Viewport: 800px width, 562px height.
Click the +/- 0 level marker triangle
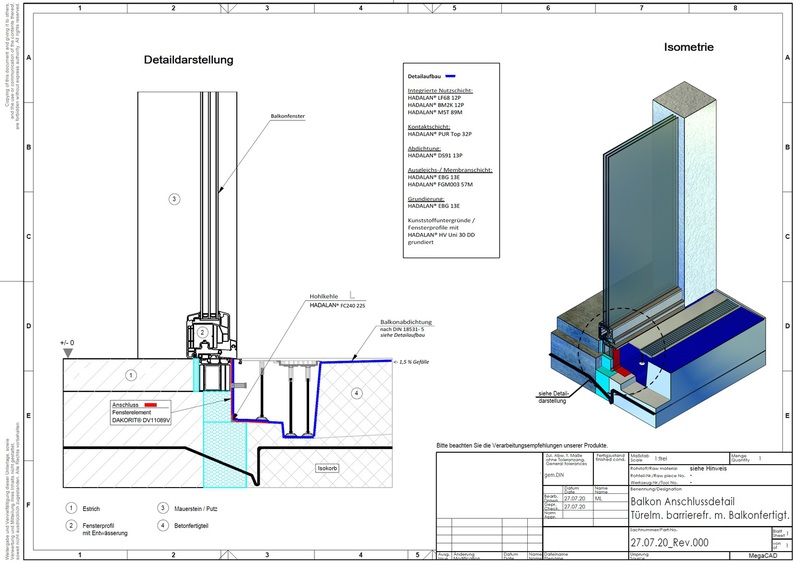67,353
